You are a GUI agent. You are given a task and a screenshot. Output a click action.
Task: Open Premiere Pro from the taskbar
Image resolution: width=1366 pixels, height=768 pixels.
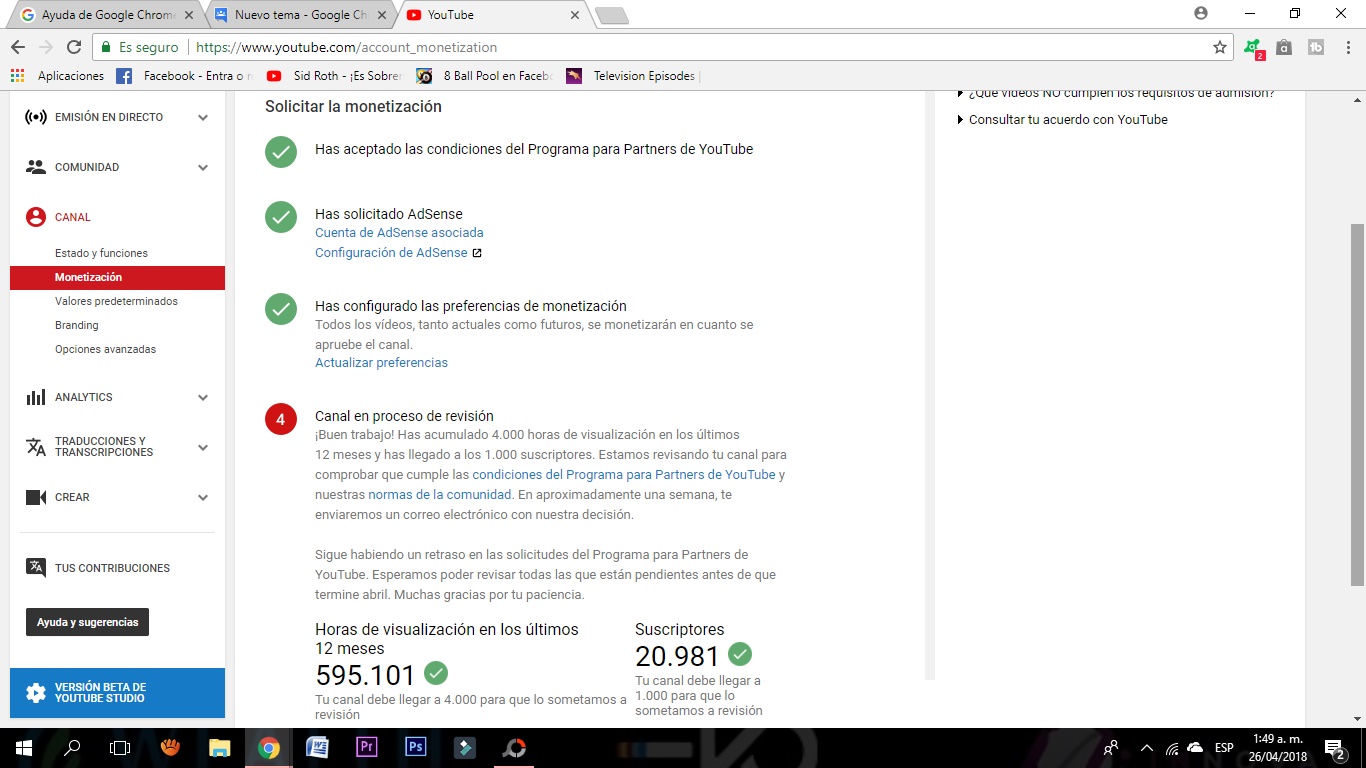pyautogui.click(x=366, y=748)
